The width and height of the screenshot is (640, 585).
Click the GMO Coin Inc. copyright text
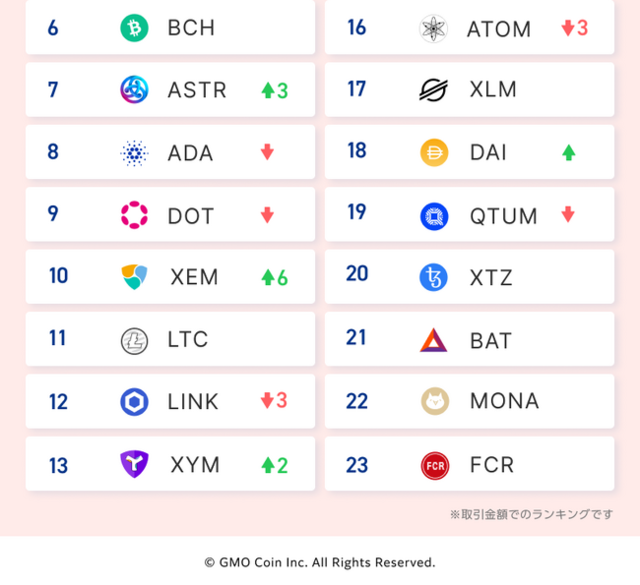point(320,563)
